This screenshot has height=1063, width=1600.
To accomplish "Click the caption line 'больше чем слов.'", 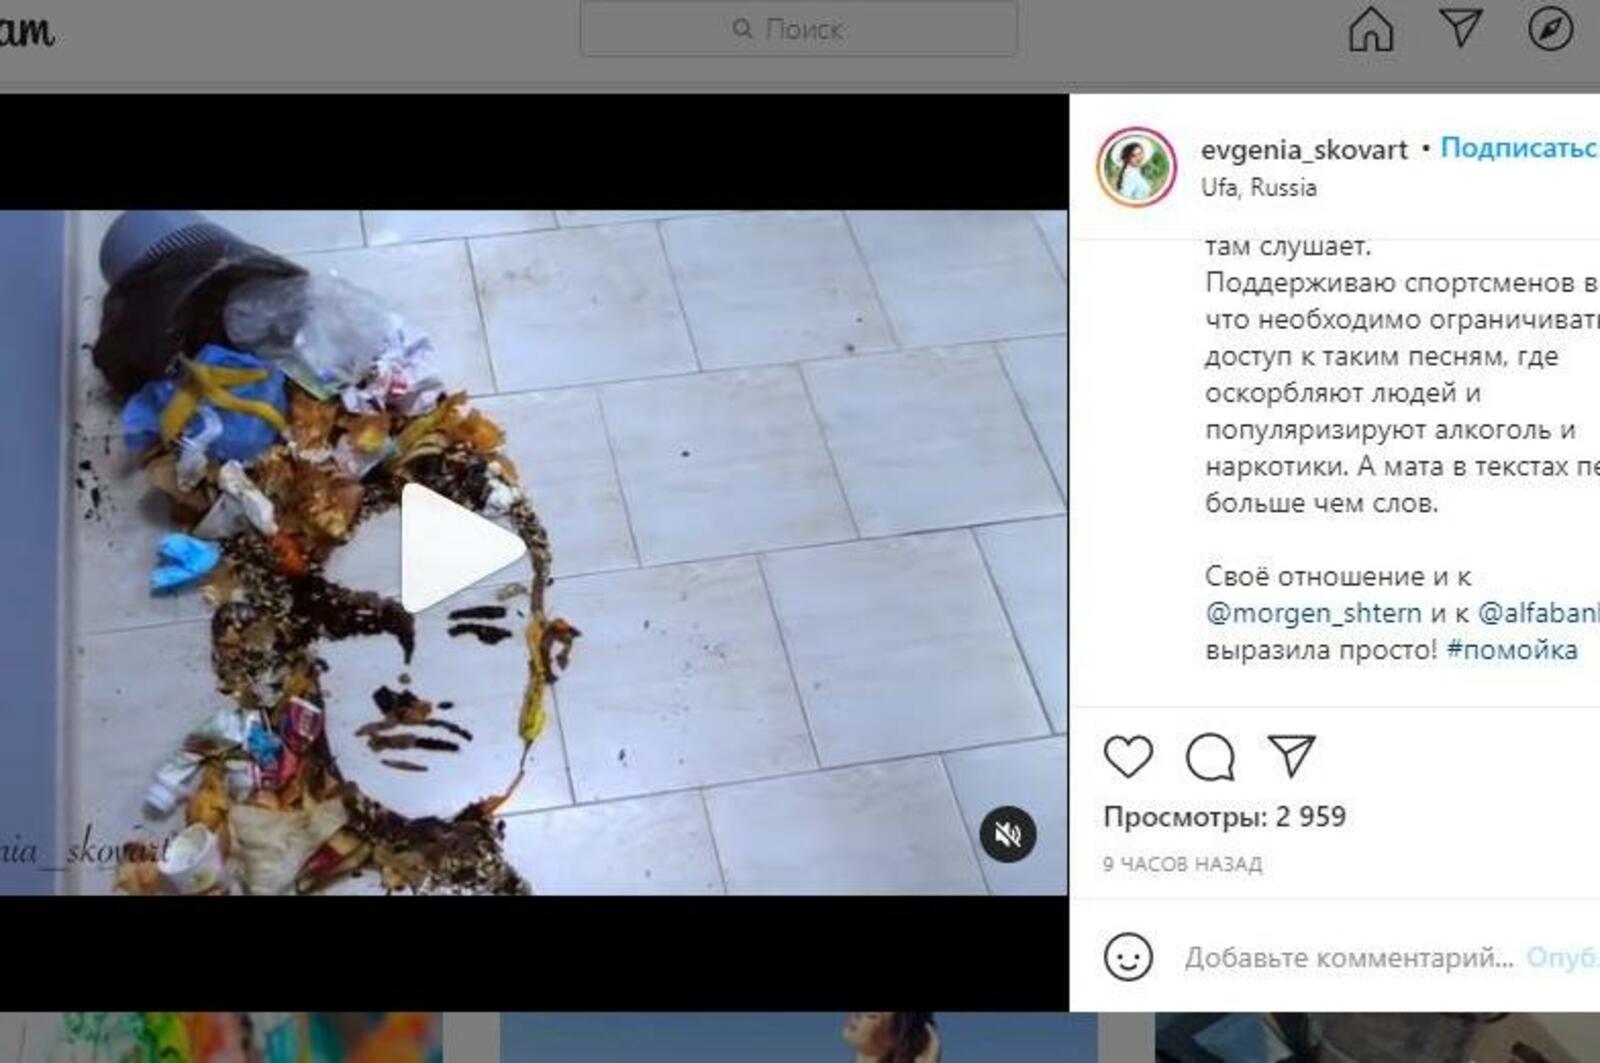I will [x=1321, y=503].
